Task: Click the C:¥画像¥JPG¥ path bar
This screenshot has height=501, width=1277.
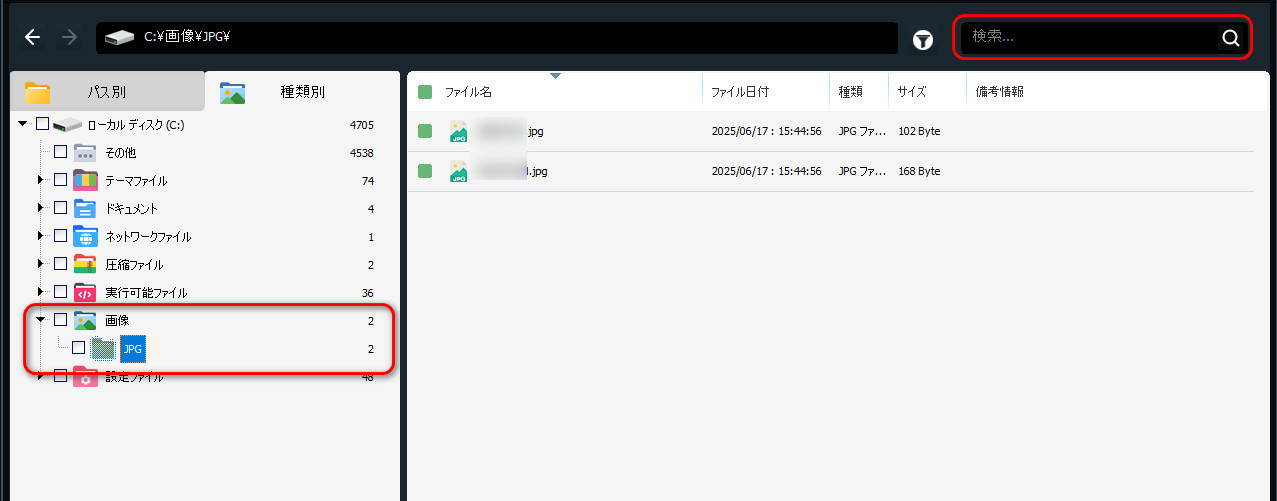Action: 497,38
